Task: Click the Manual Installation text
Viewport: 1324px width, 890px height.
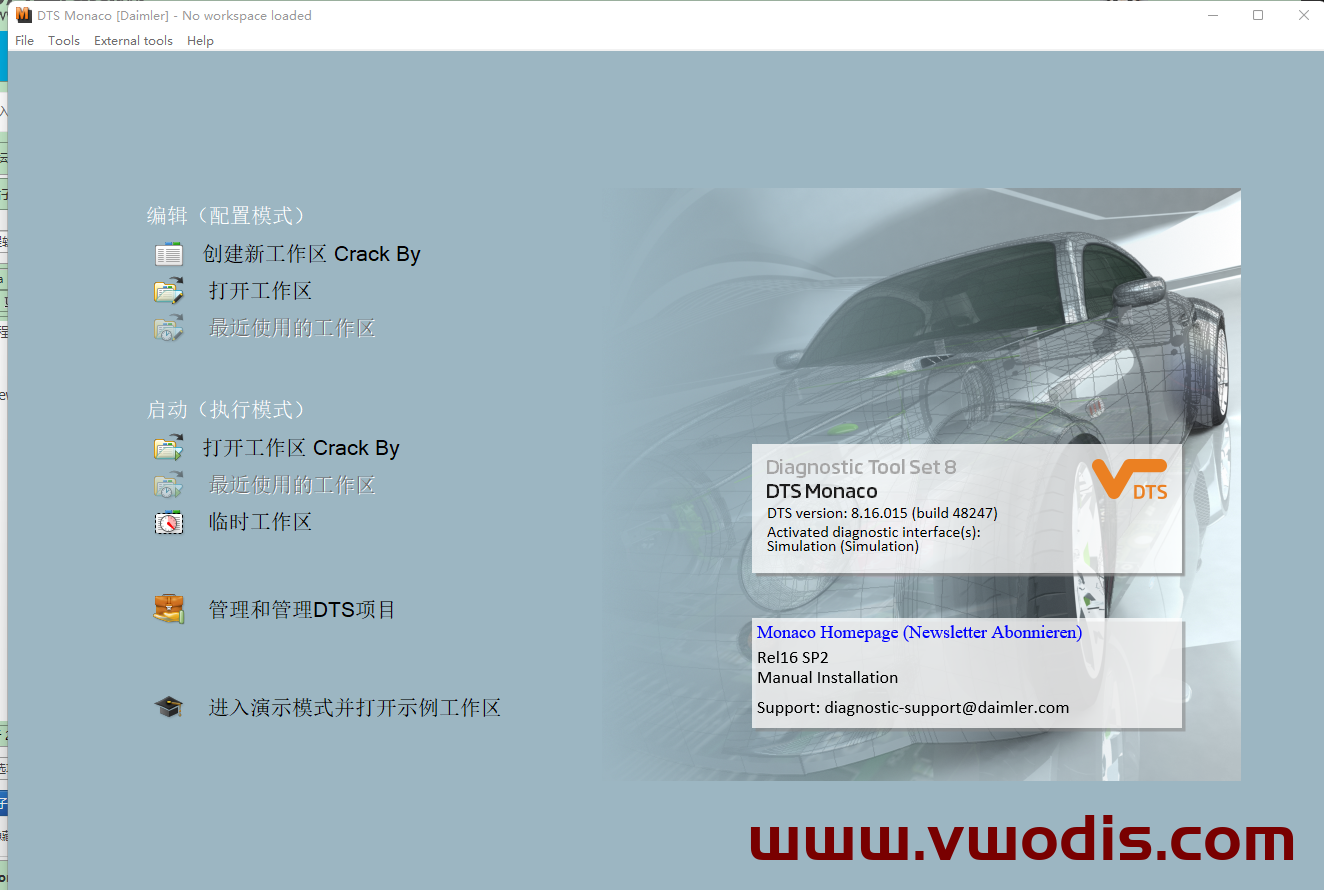Action: pos(828,677)
